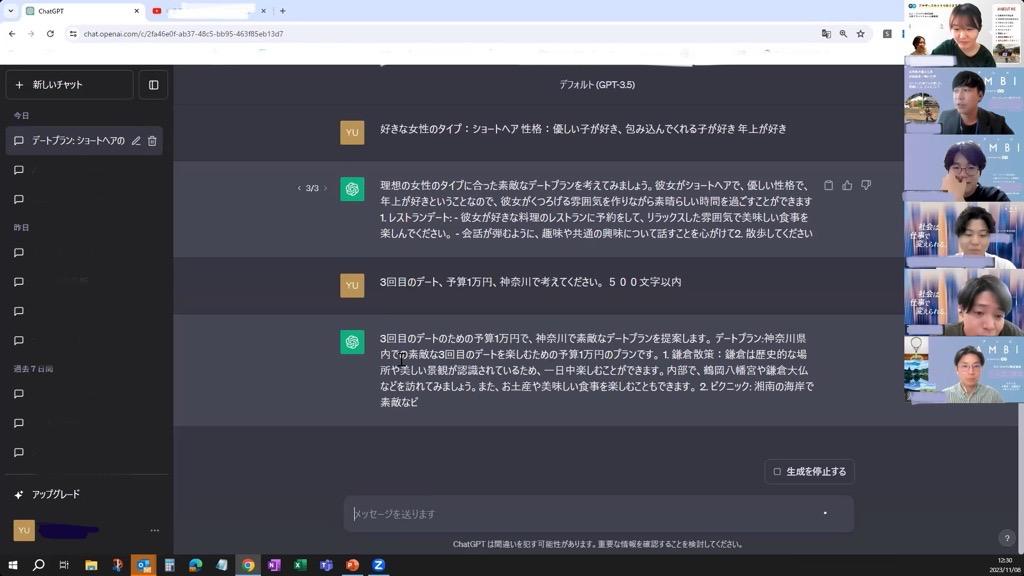This screenshot has height=576, width=1024.
Task: Open Google Translate icon in address bar
Action: [x=826, y=34]
